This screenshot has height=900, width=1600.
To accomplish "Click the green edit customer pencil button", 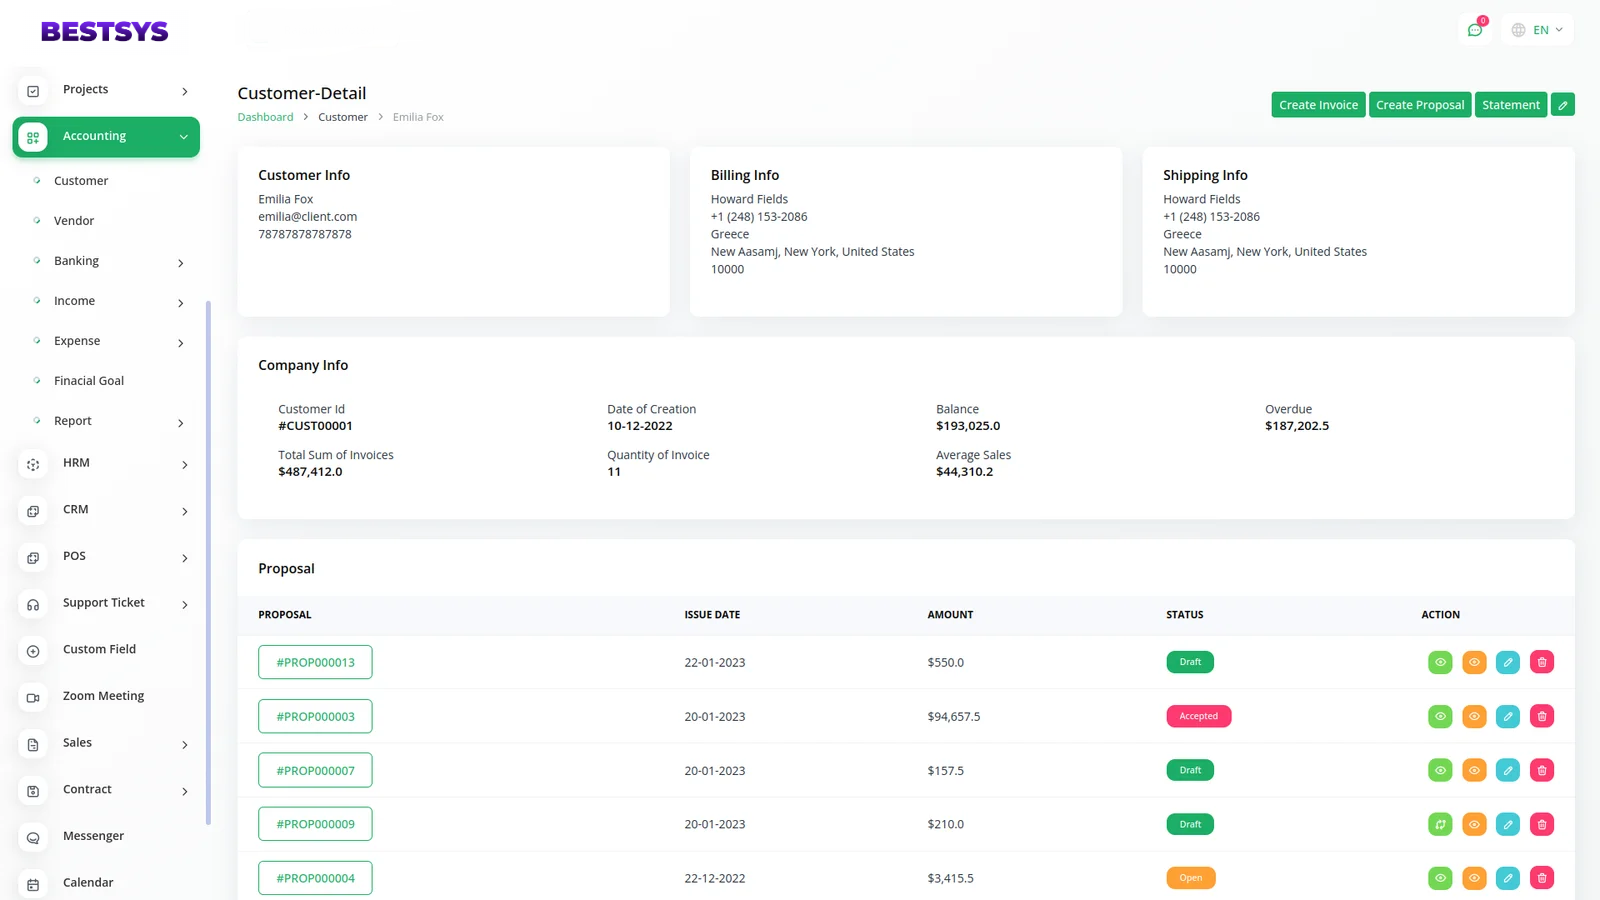I will pos(1562,105).
